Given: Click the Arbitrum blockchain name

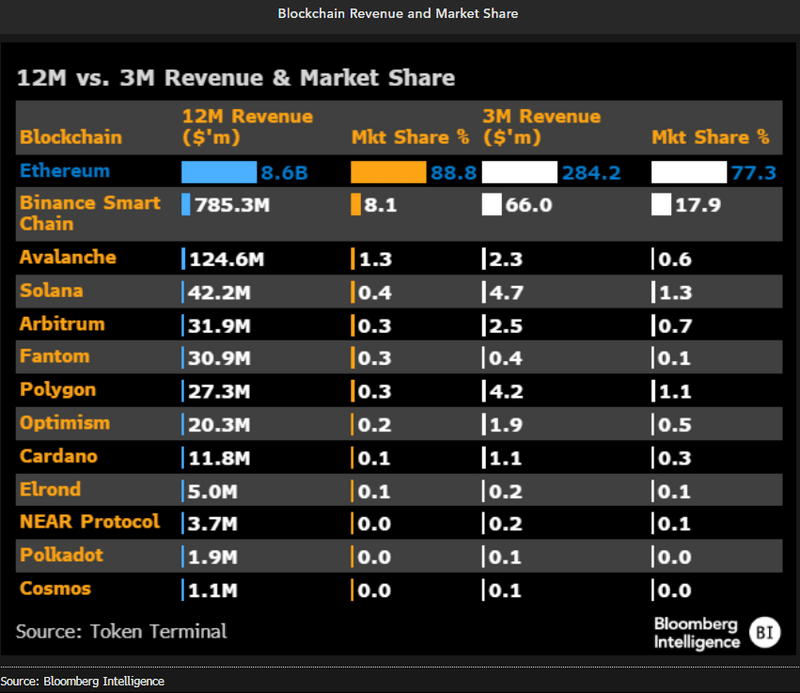Looking at the screenshot, I should [x=62, y=324].
